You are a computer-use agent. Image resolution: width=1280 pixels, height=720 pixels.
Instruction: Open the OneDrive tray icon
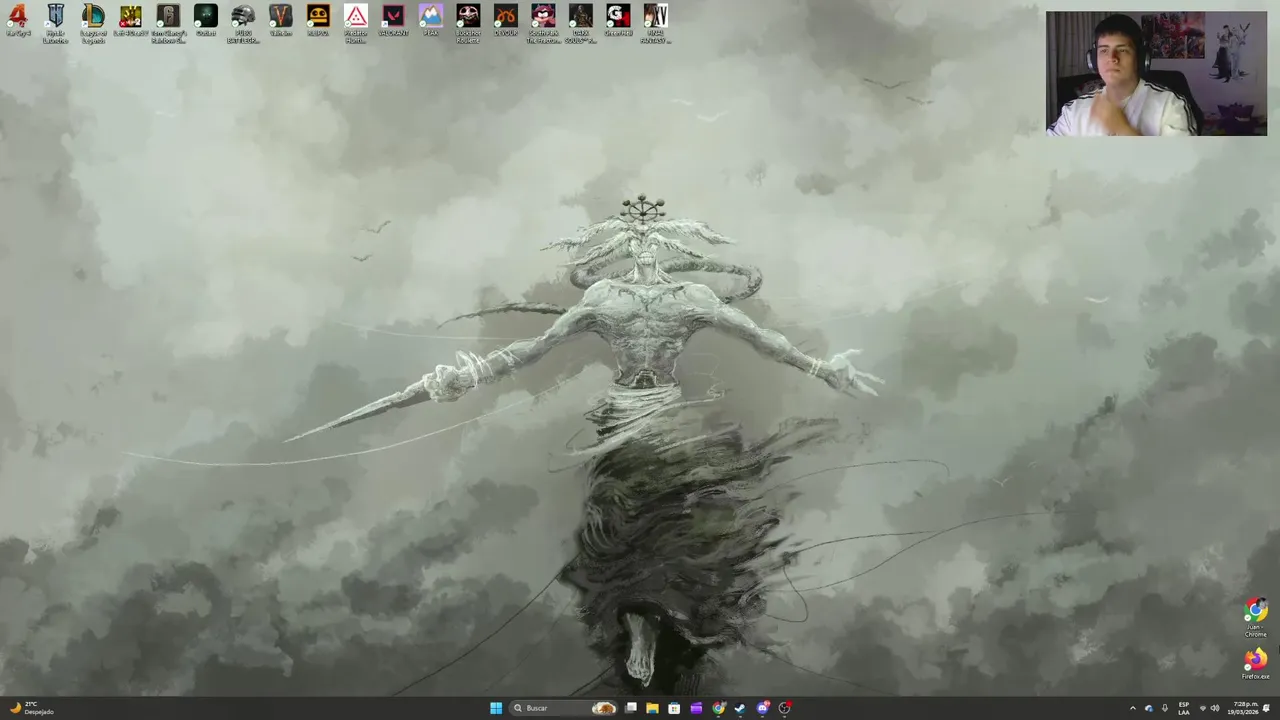pyautogui.click(x=1148, y=708)
